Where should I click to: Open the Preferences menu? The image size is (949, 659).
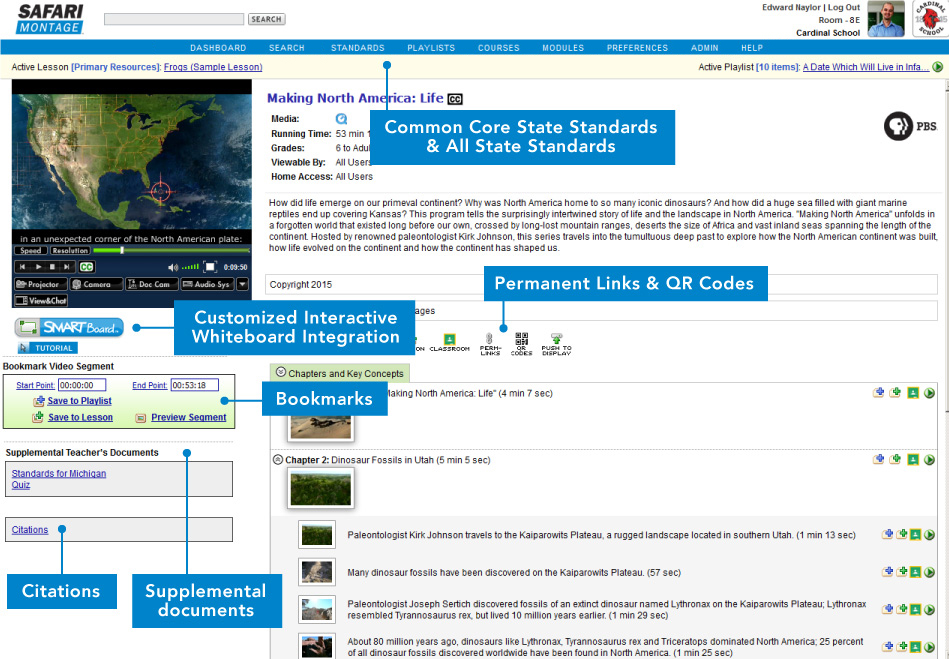point(637,48)
